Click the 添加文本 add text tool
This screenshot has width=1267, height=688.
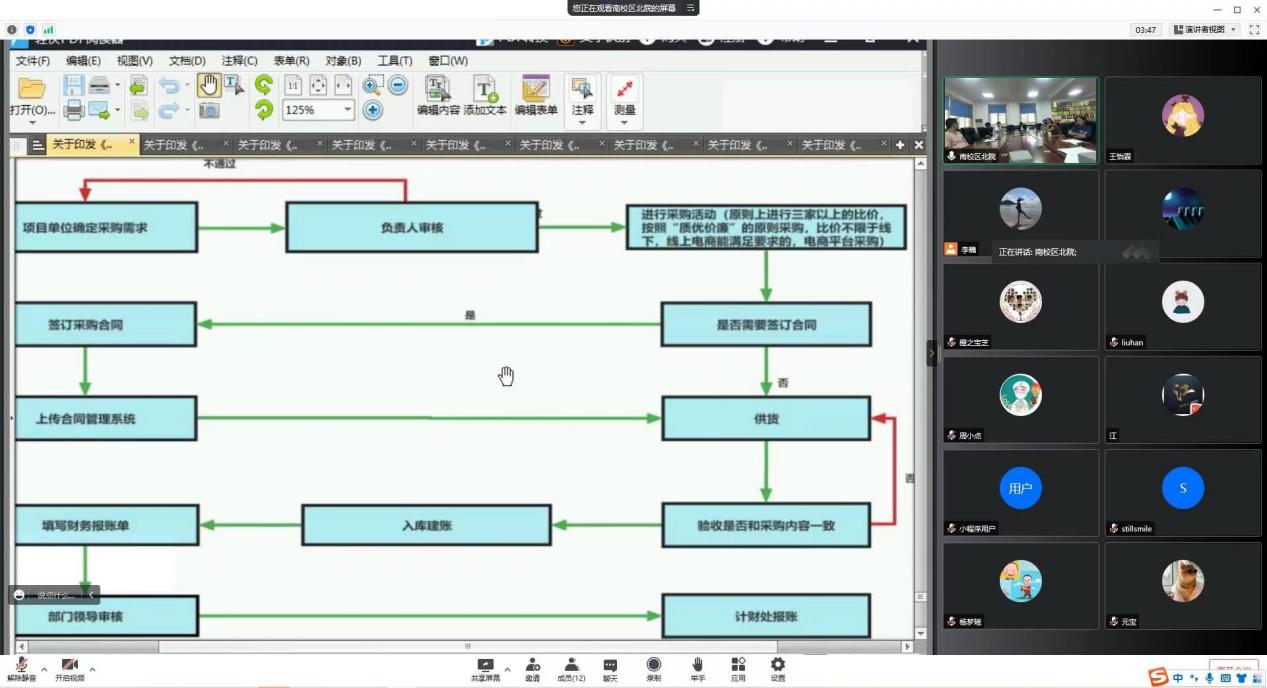pos(485,96)
